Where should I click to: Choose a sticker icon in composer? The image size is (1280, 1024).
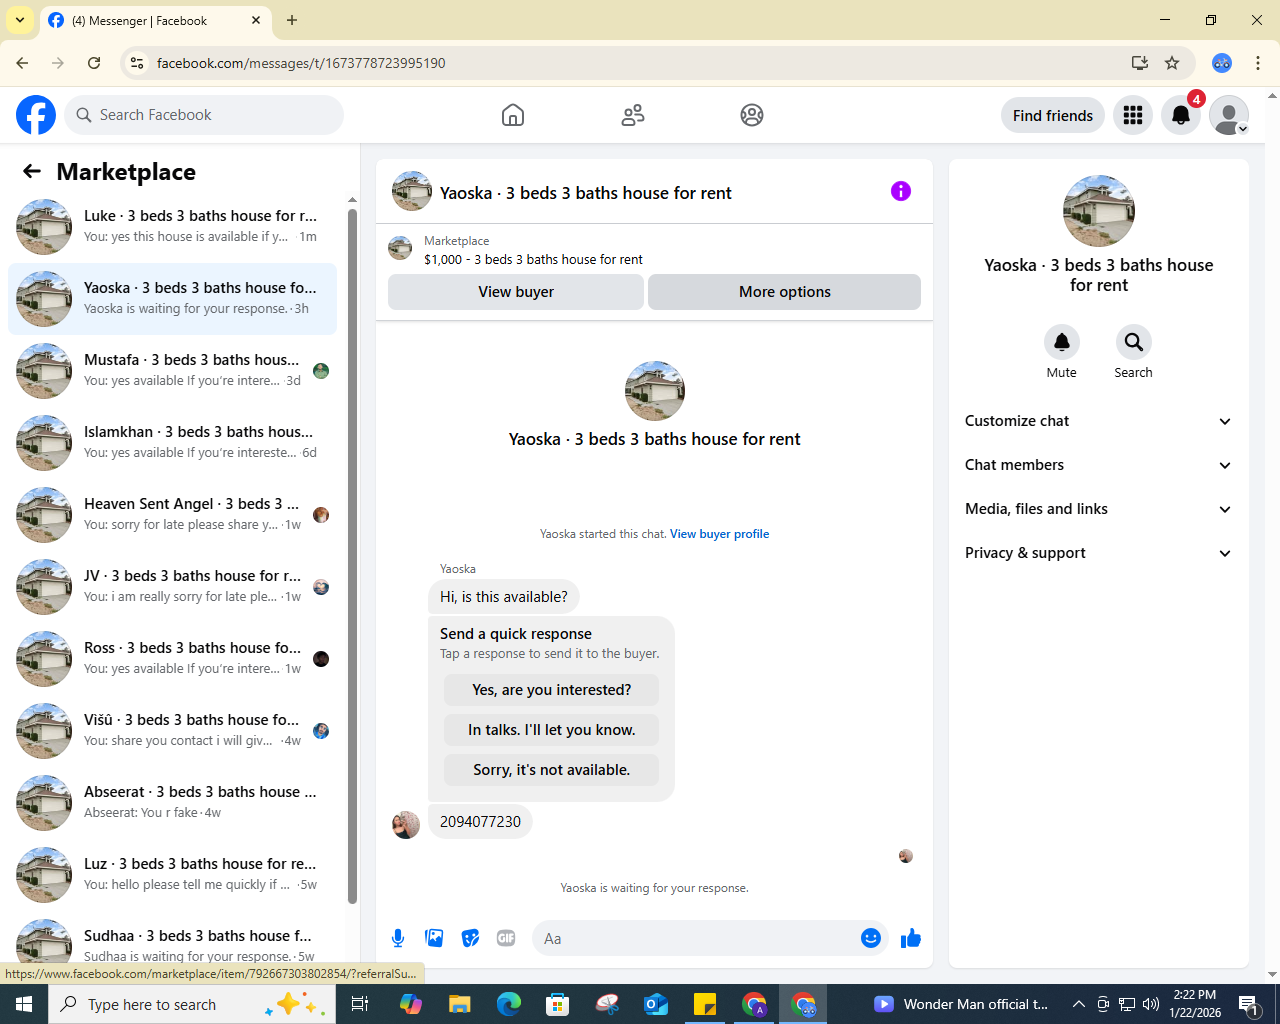coord(470,938)
